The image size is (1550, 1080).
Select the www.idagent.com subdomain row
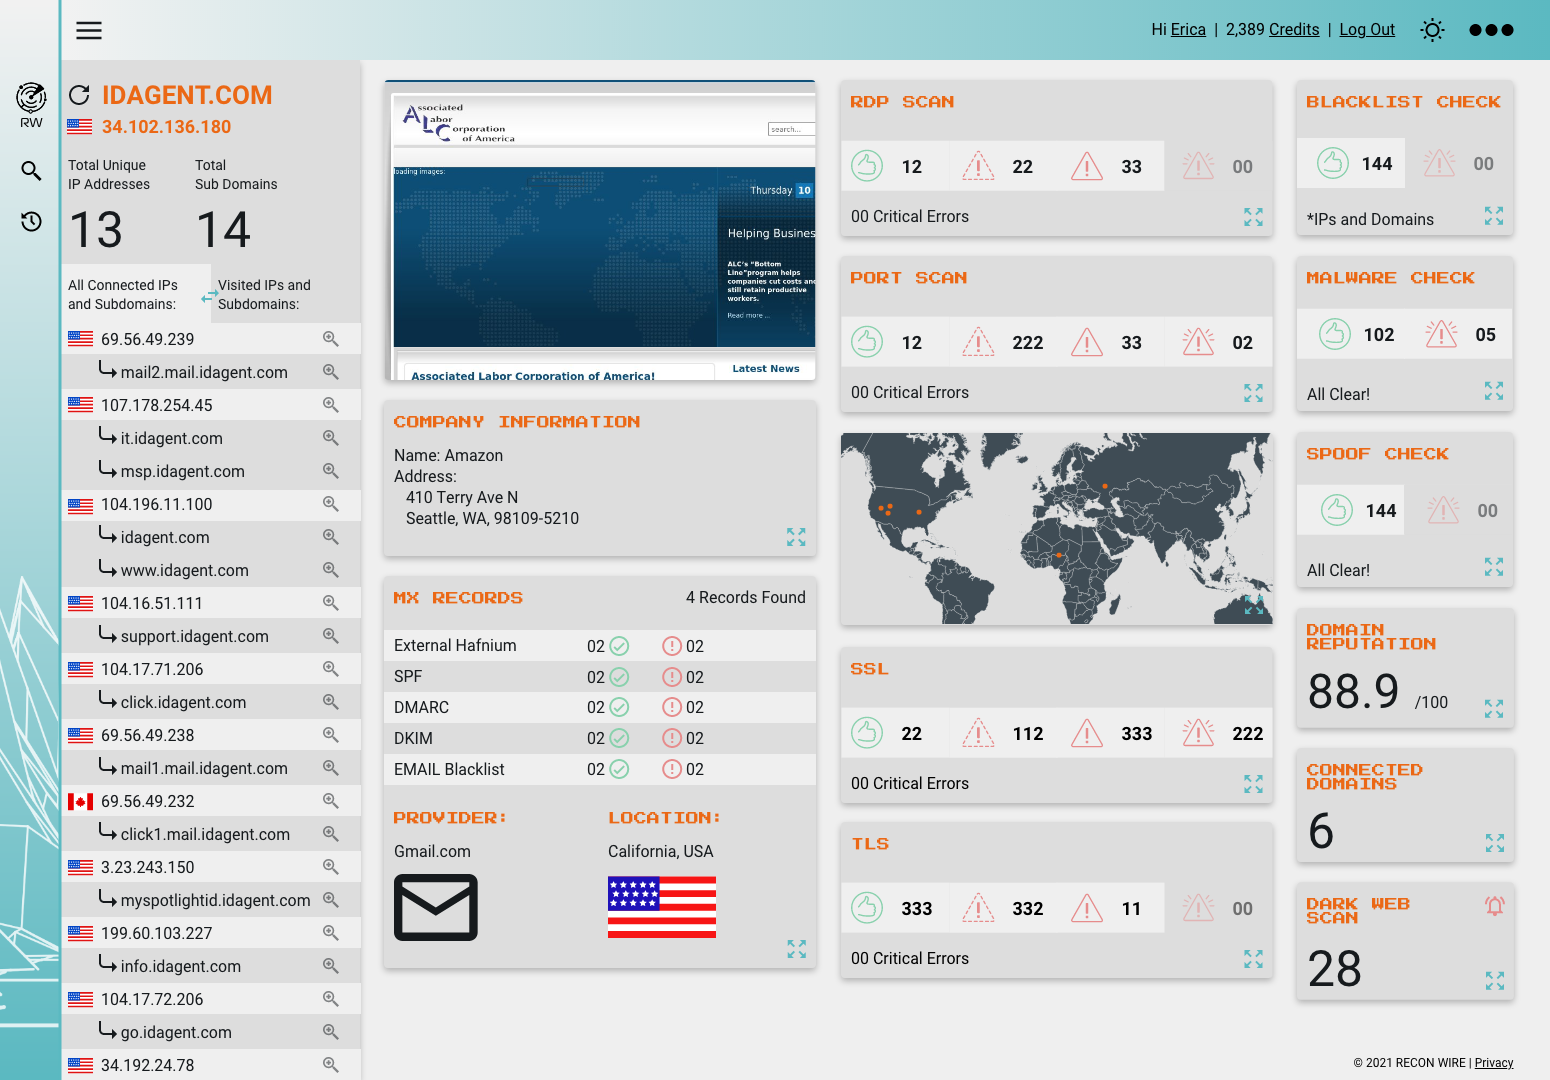[x=211, y=570]
